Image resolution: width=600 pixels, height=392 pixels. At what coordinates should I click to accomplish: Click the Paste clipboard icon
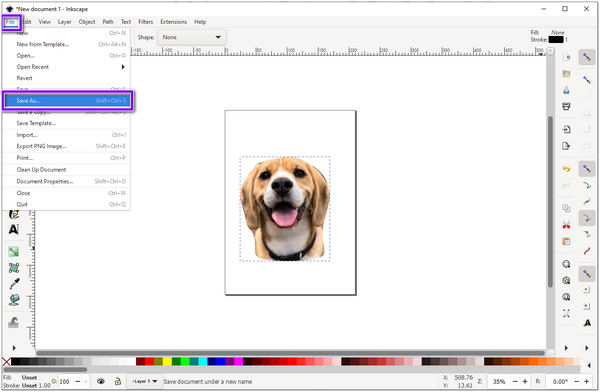[567, 241]
